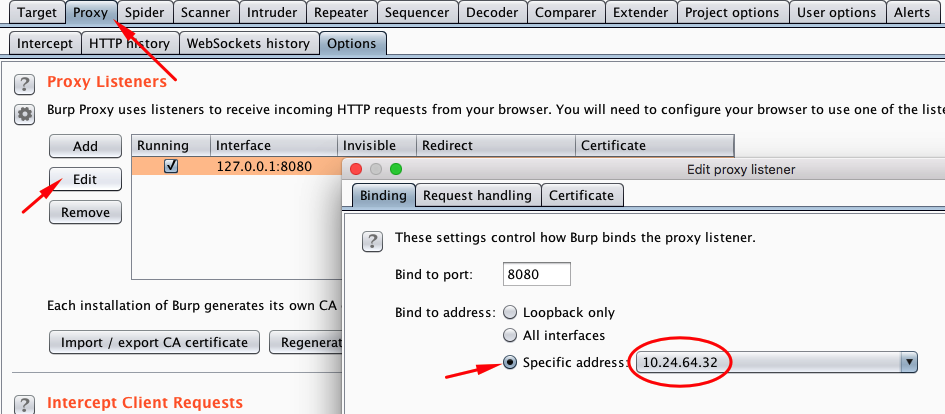The height and width of the screenshot is (414, 945).
Task: Open Decoder tab
Action: (x=492, y=12)
